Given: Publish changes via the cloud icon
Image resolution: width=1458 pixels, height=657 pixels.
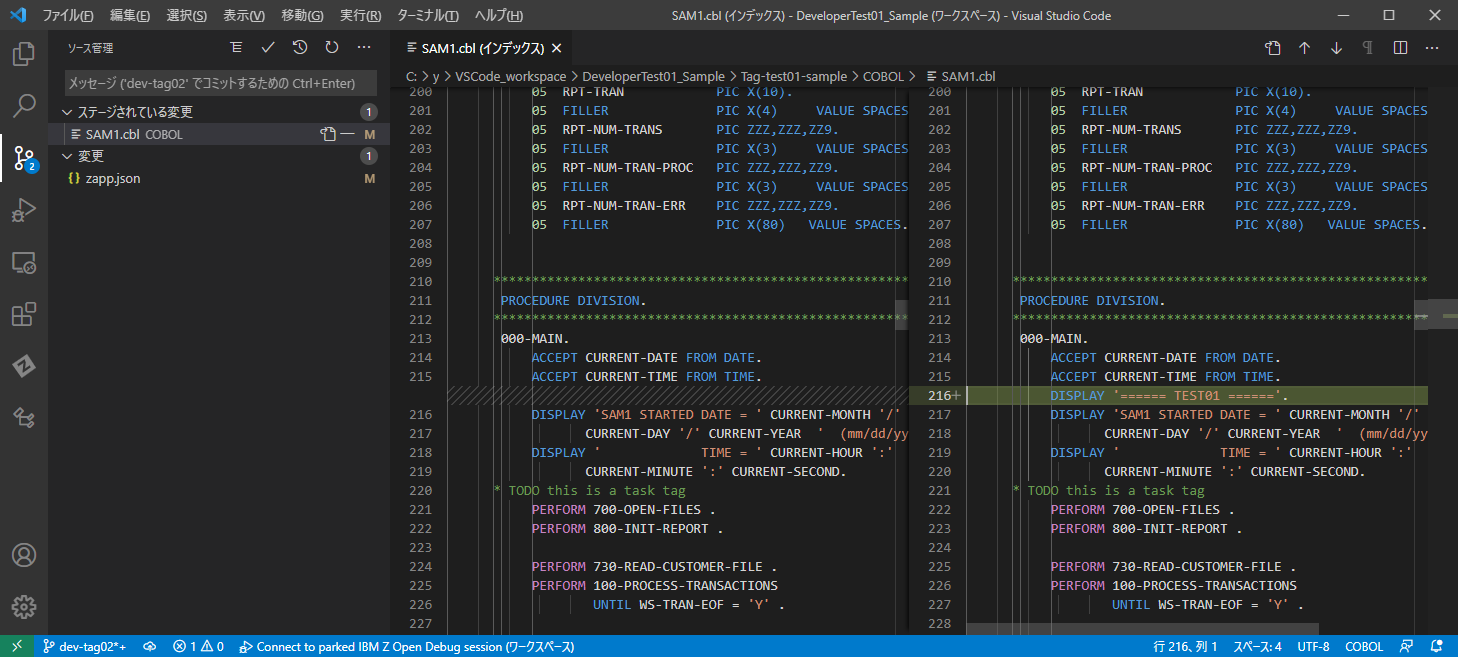Looking at the screenshot, I should (x=149, y=646).
